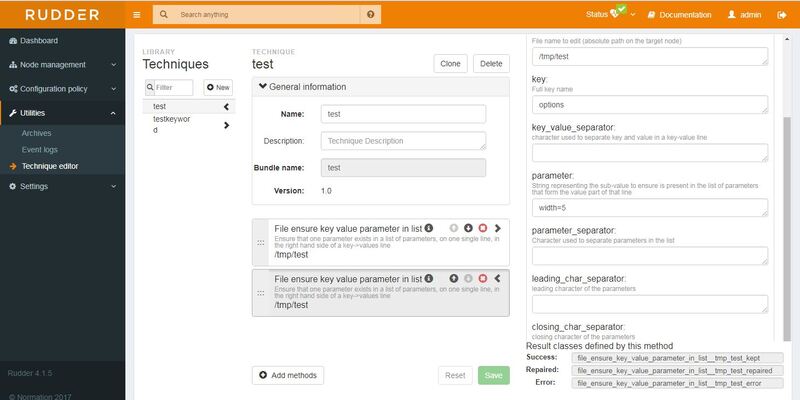800x400 pixels.
Task: Clone the test technique
Action: pyautogui.click(x=450, y=64)
